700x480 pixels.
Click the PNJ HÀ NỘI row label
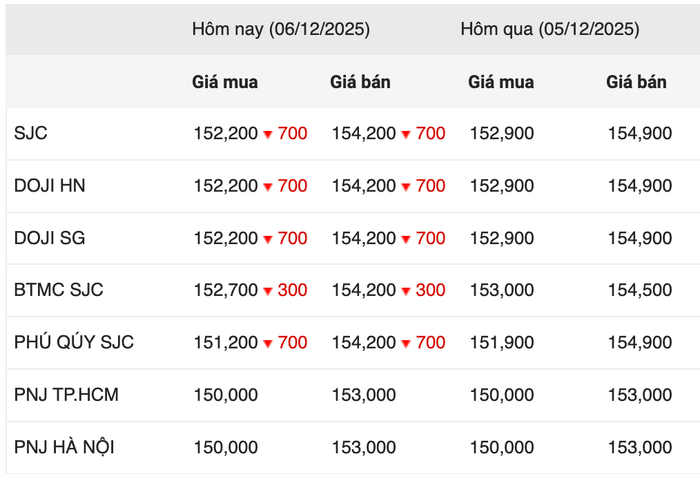pos(64,447)
